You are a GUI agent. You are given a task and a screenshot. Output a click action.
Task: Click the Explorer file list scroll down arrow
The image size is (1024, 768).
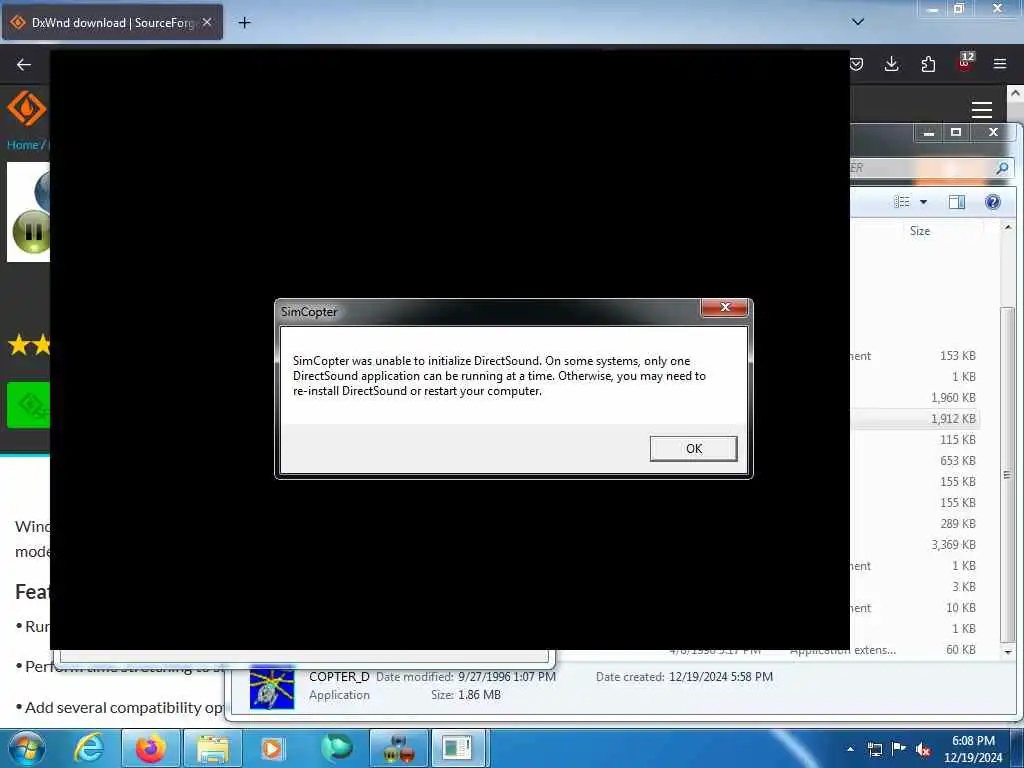coord(1008,652)
